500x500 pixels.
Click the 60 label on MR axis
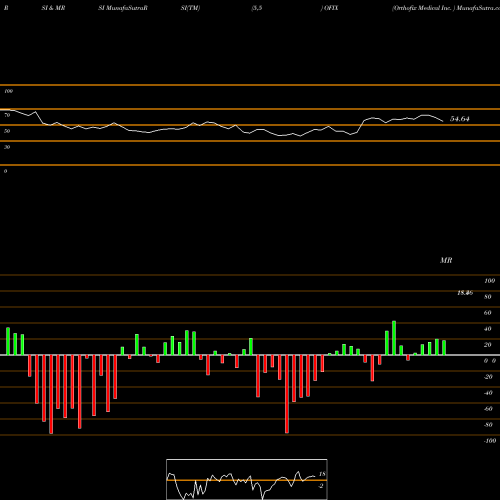click(x=488, y=313)
